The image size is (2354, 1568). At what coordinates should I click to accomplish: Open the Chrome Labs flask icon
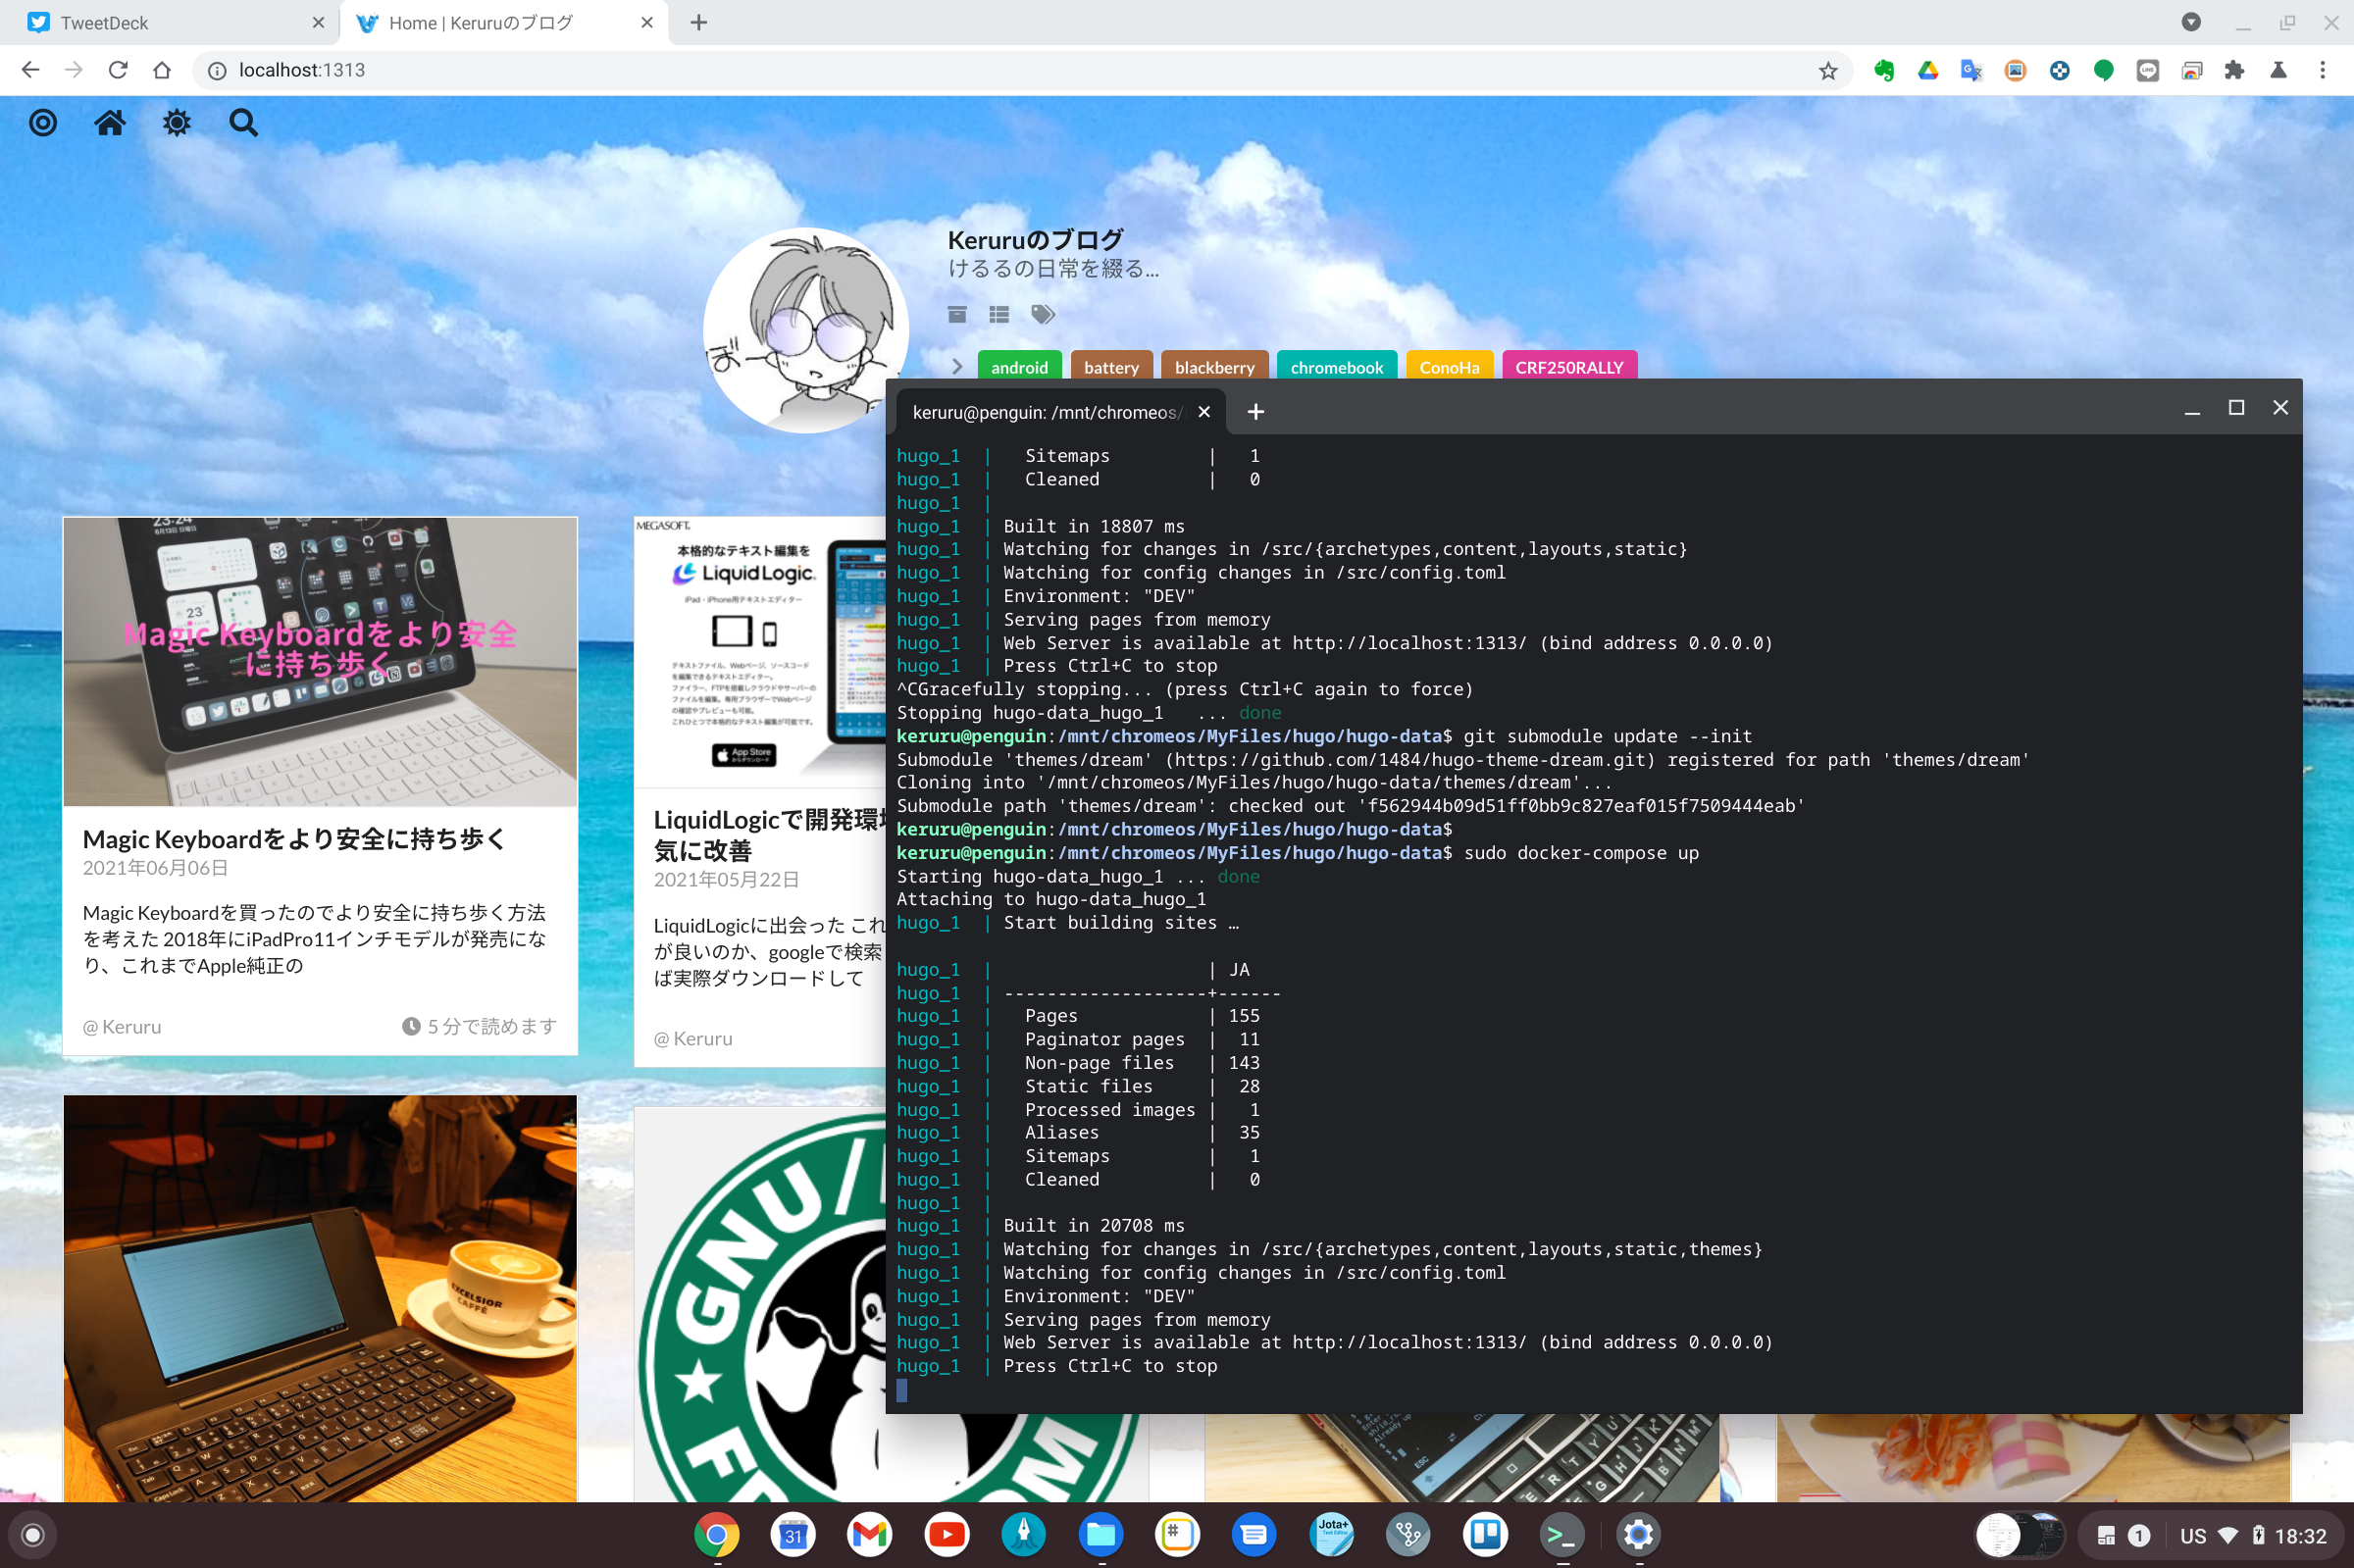(2279, 70)
